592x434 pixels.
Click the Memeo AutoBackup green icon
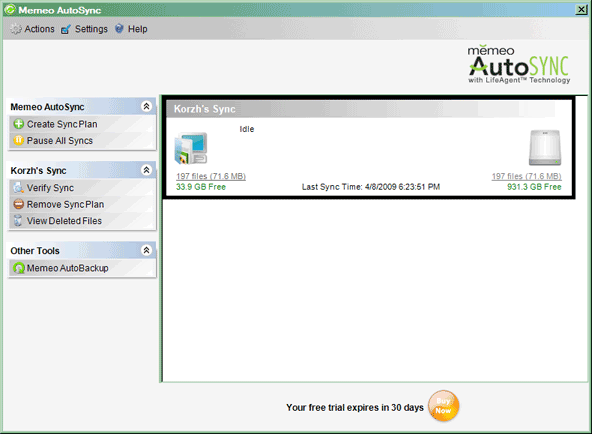click(18, 268)
